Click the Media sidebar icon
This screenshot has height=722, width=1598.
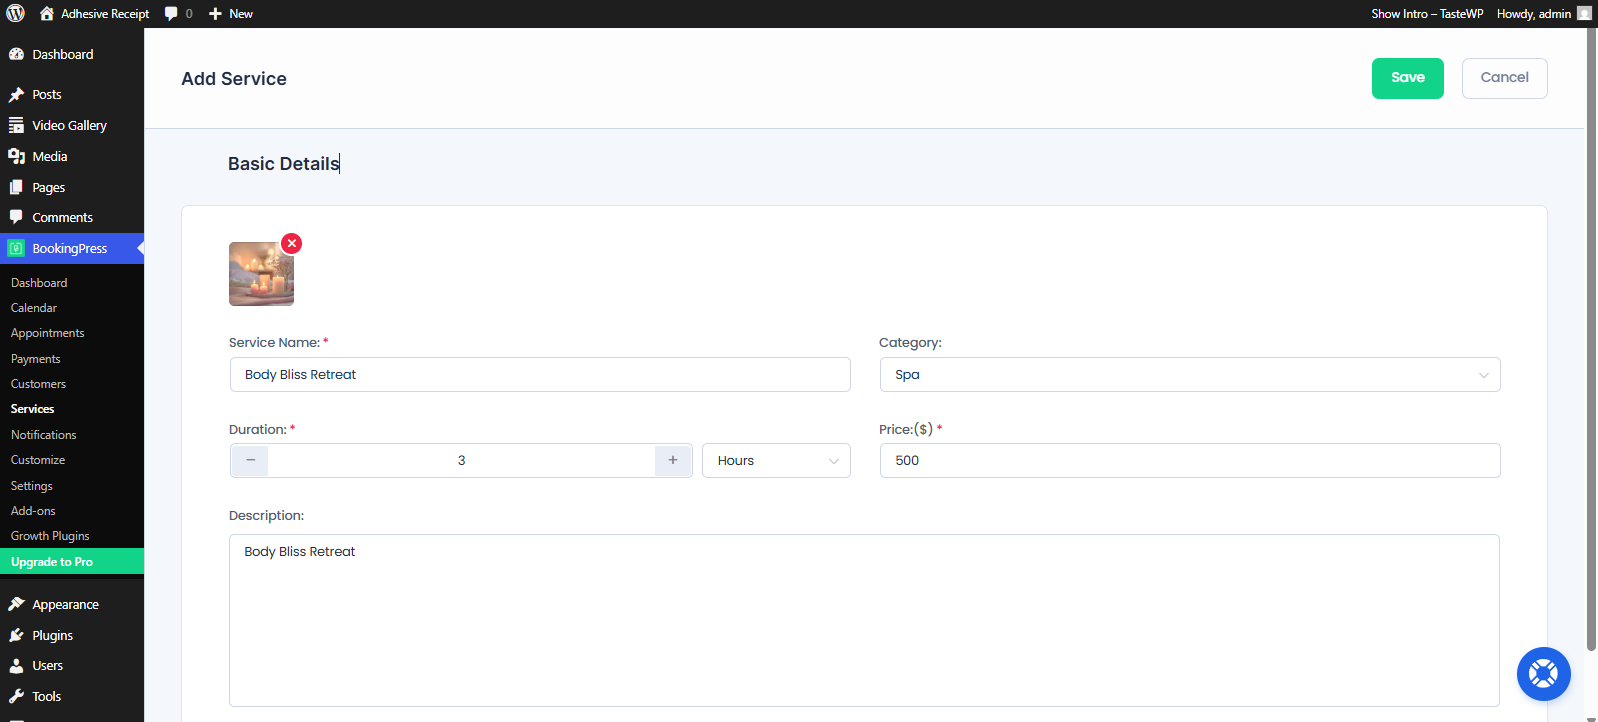pos(16,156)
